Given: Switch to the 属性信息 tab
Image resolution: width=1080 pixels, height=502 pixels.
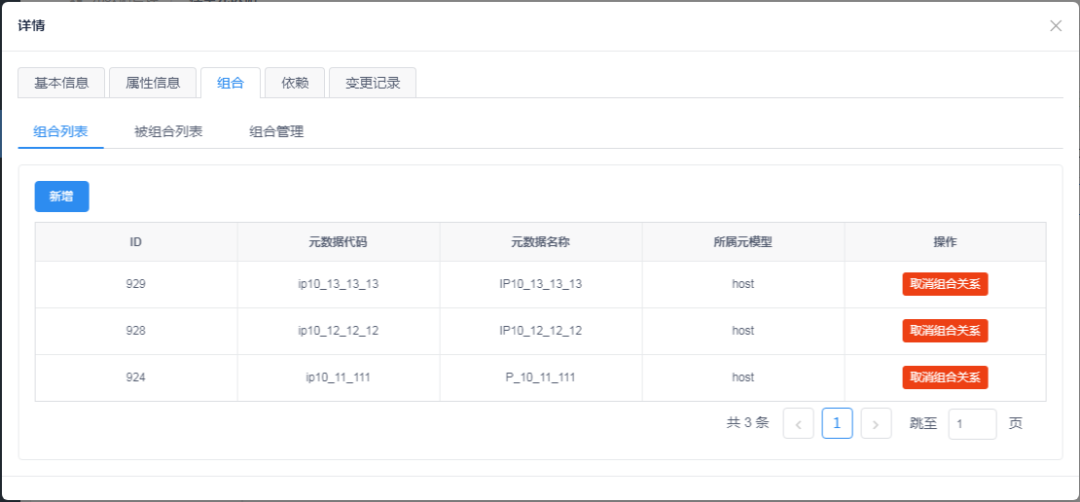Looking at the screenshot, I should tap(153, 83).
